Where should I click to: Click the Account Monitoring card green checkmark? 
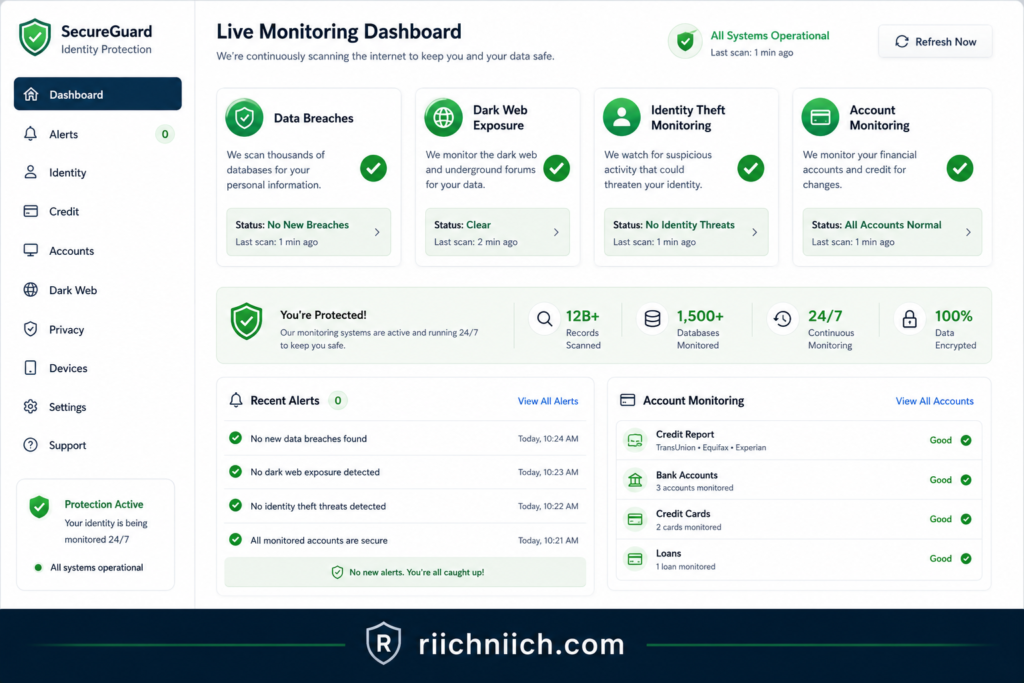(x=960, y=168)
